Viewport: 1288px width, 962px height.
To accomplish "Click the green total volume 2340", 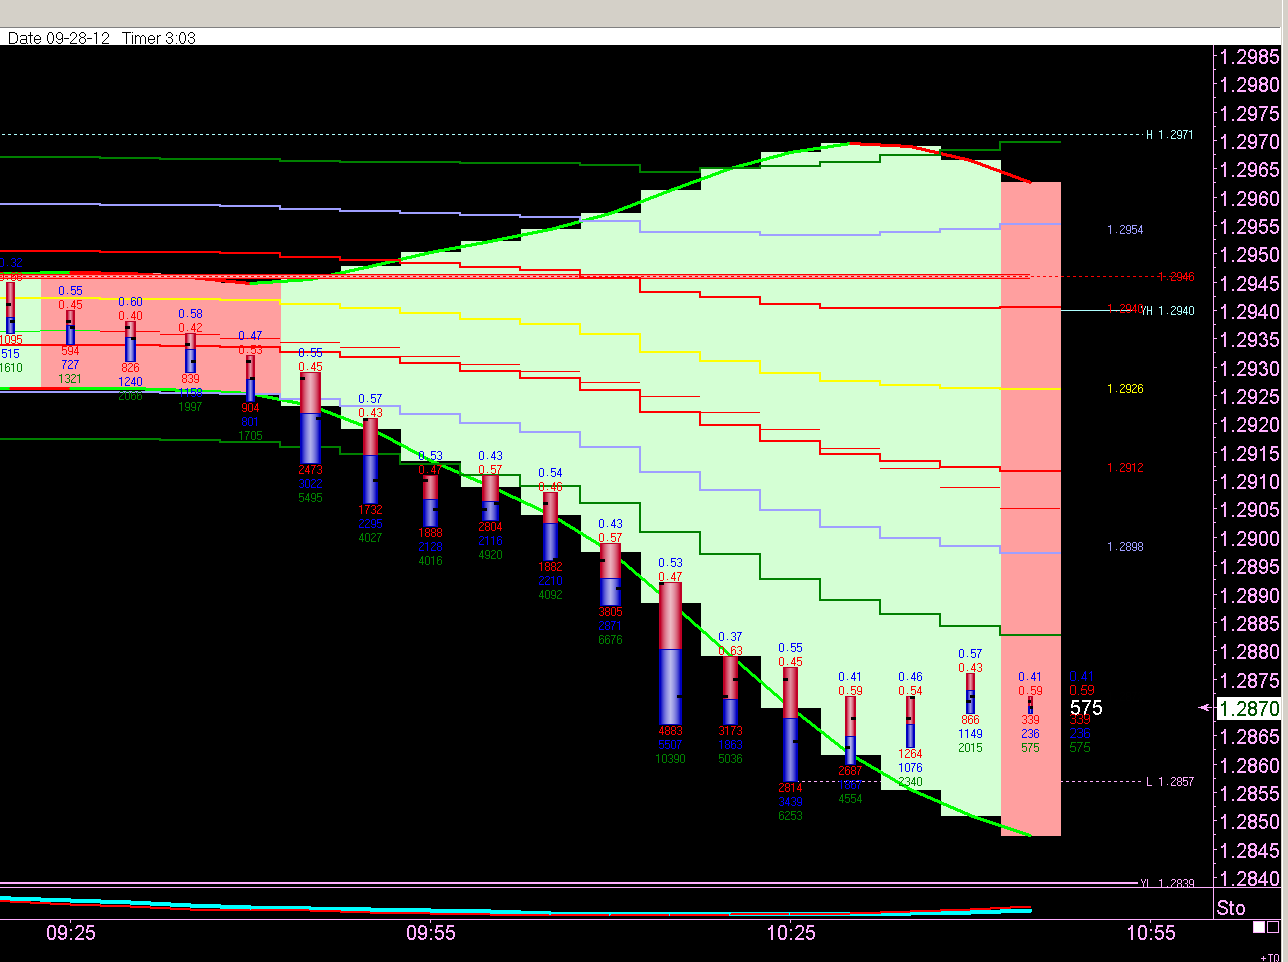I will point(910,782).
